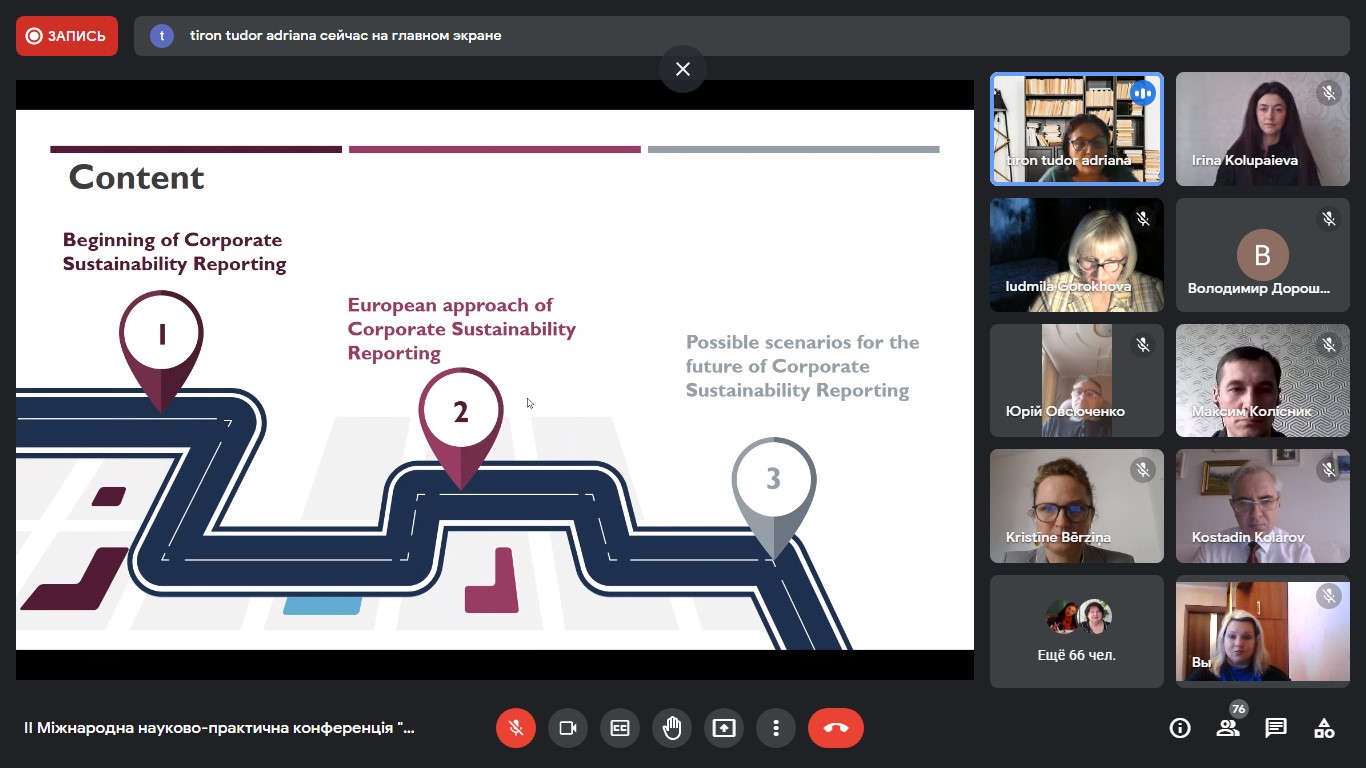Click the red ЗАПИСЬ recording indicator
The image size is (1366, 768).
coord(67,36)
